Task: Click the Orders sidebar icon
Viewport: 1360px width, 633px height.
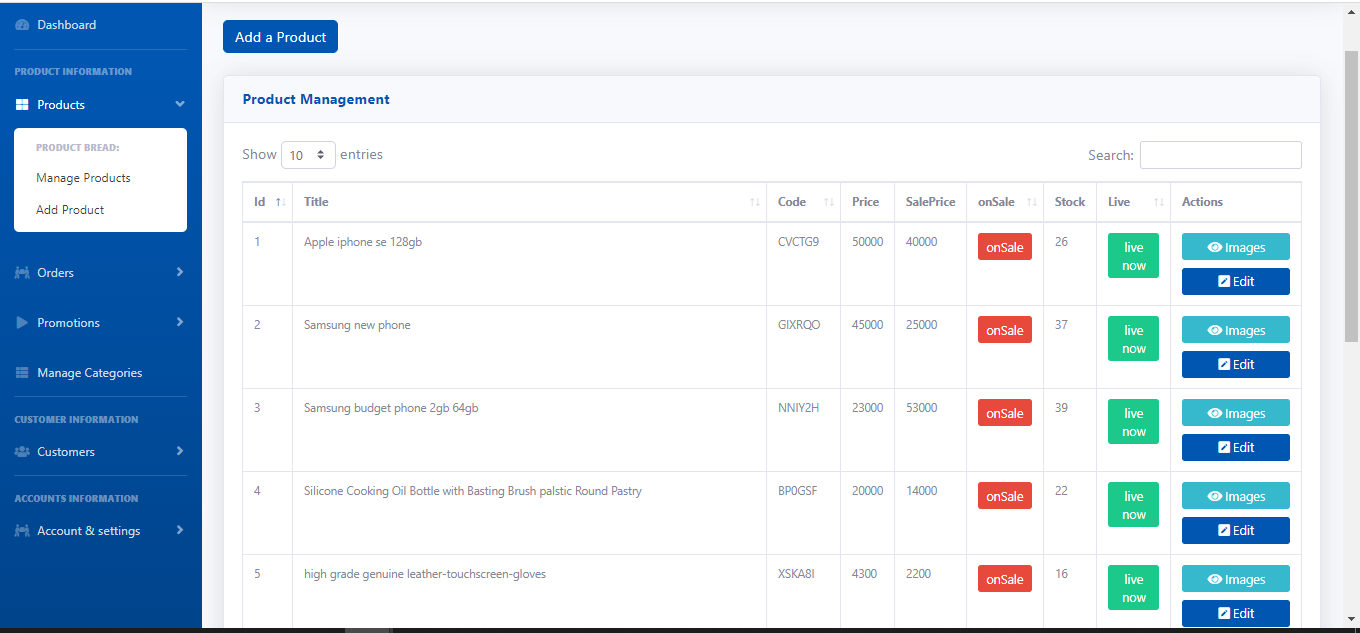Action: click(x=22, y=273)
